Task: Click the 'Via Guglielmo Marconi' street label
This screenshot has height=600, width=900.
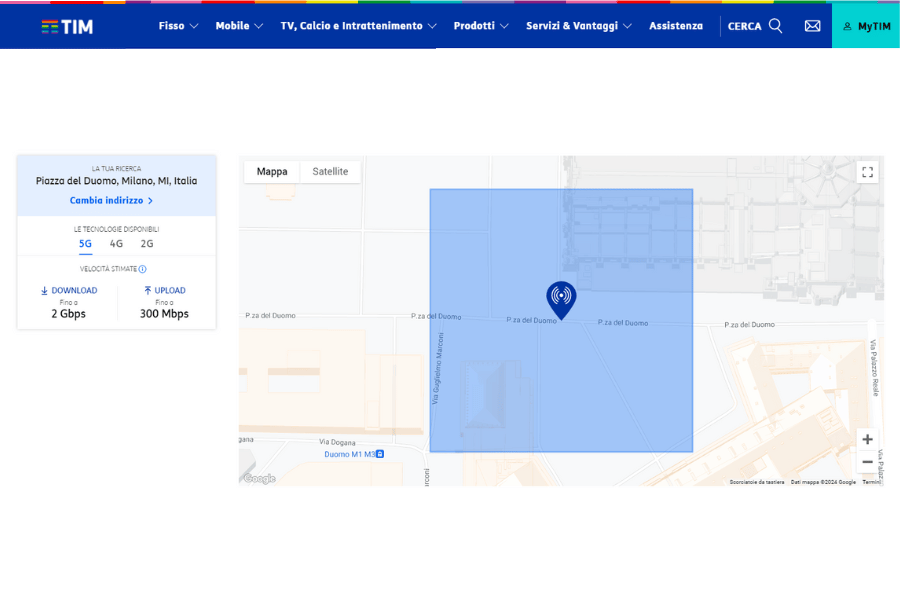Action: (x=437, y=369)
